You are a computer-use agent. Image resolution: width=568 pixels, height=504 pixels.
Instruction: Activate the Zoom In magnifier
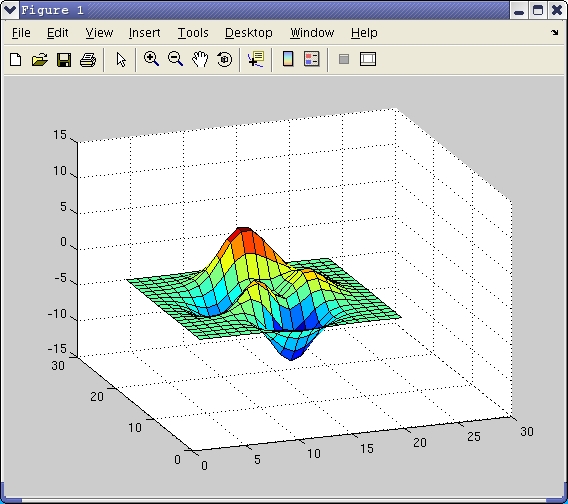[151, 59]
